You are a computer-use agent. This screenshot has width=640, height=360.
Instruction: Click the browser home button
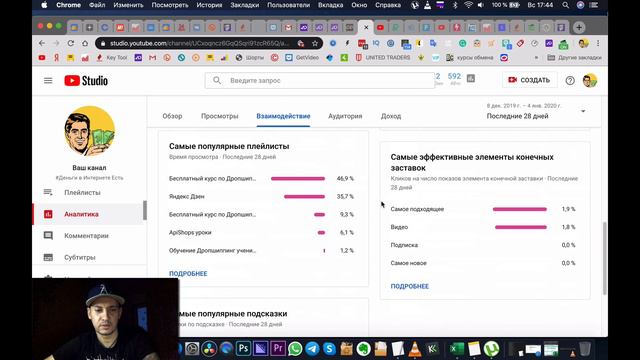click(85, 43)
